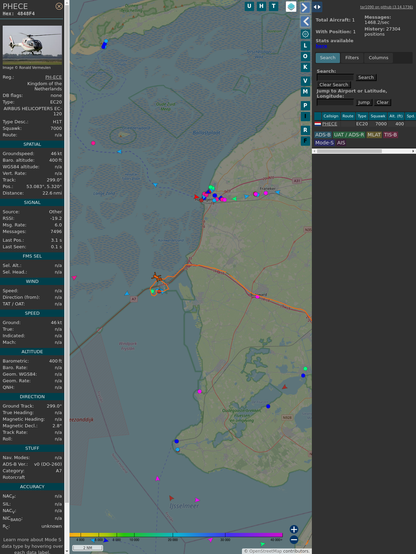Click the ACCURACY section header

tap(32, 487)
